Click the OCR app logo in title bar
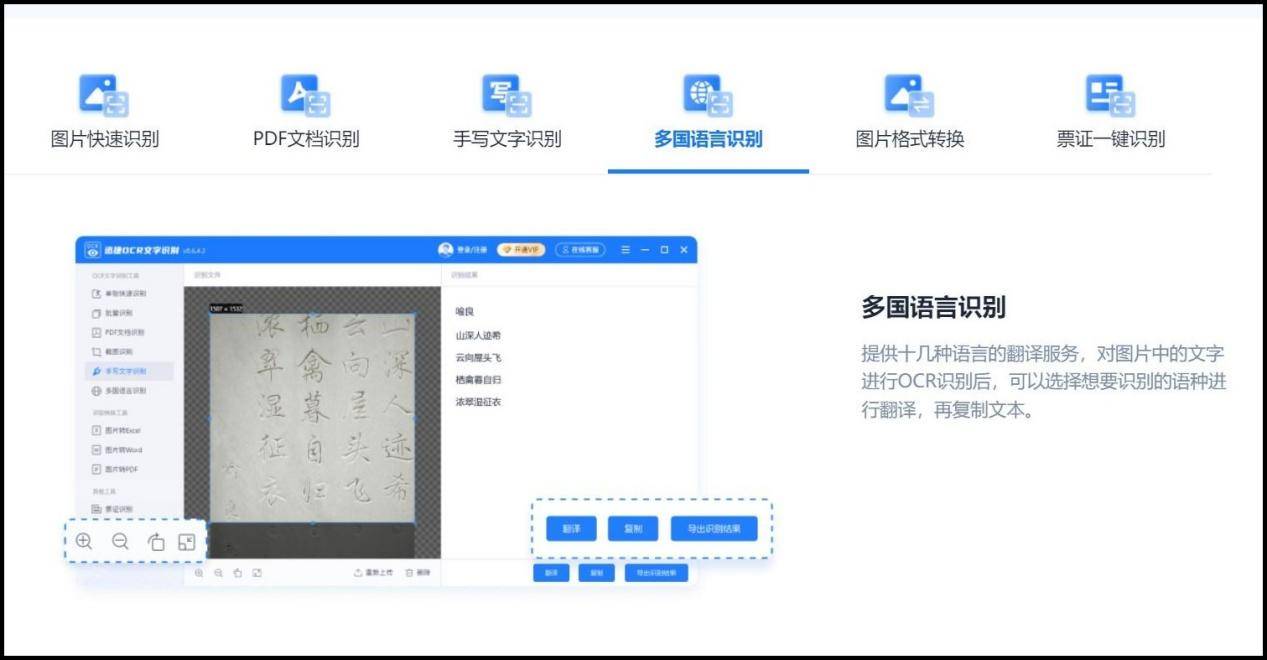The image size is (1267, 660). (x=92, y=249)
